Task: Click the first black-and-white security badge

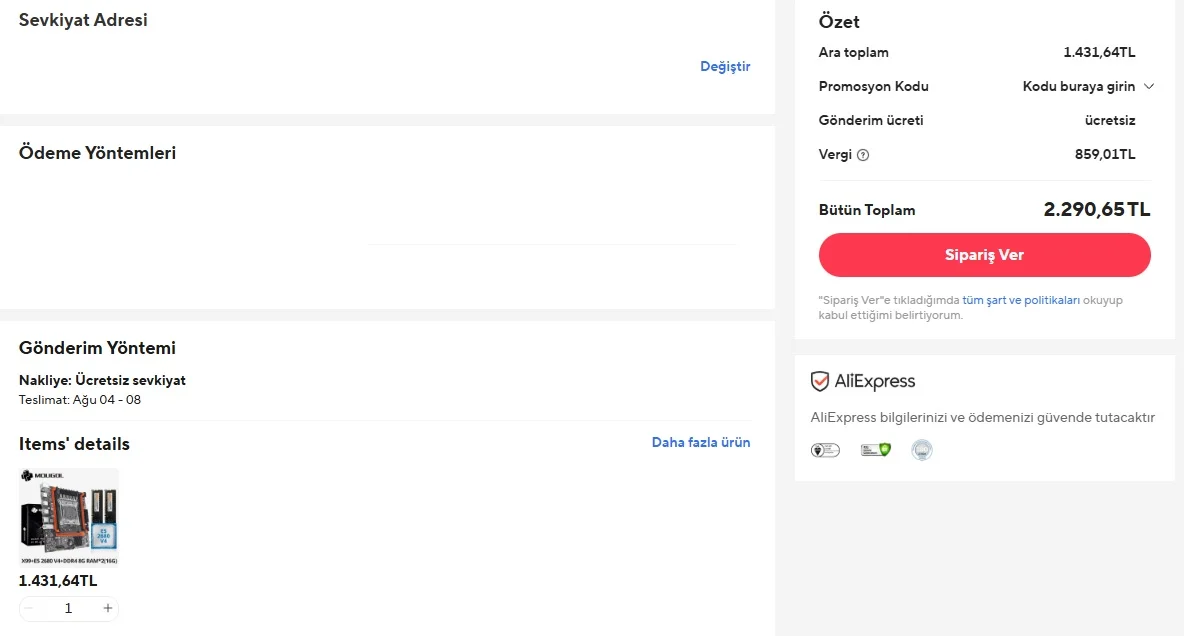Action: tap(825, 451)
